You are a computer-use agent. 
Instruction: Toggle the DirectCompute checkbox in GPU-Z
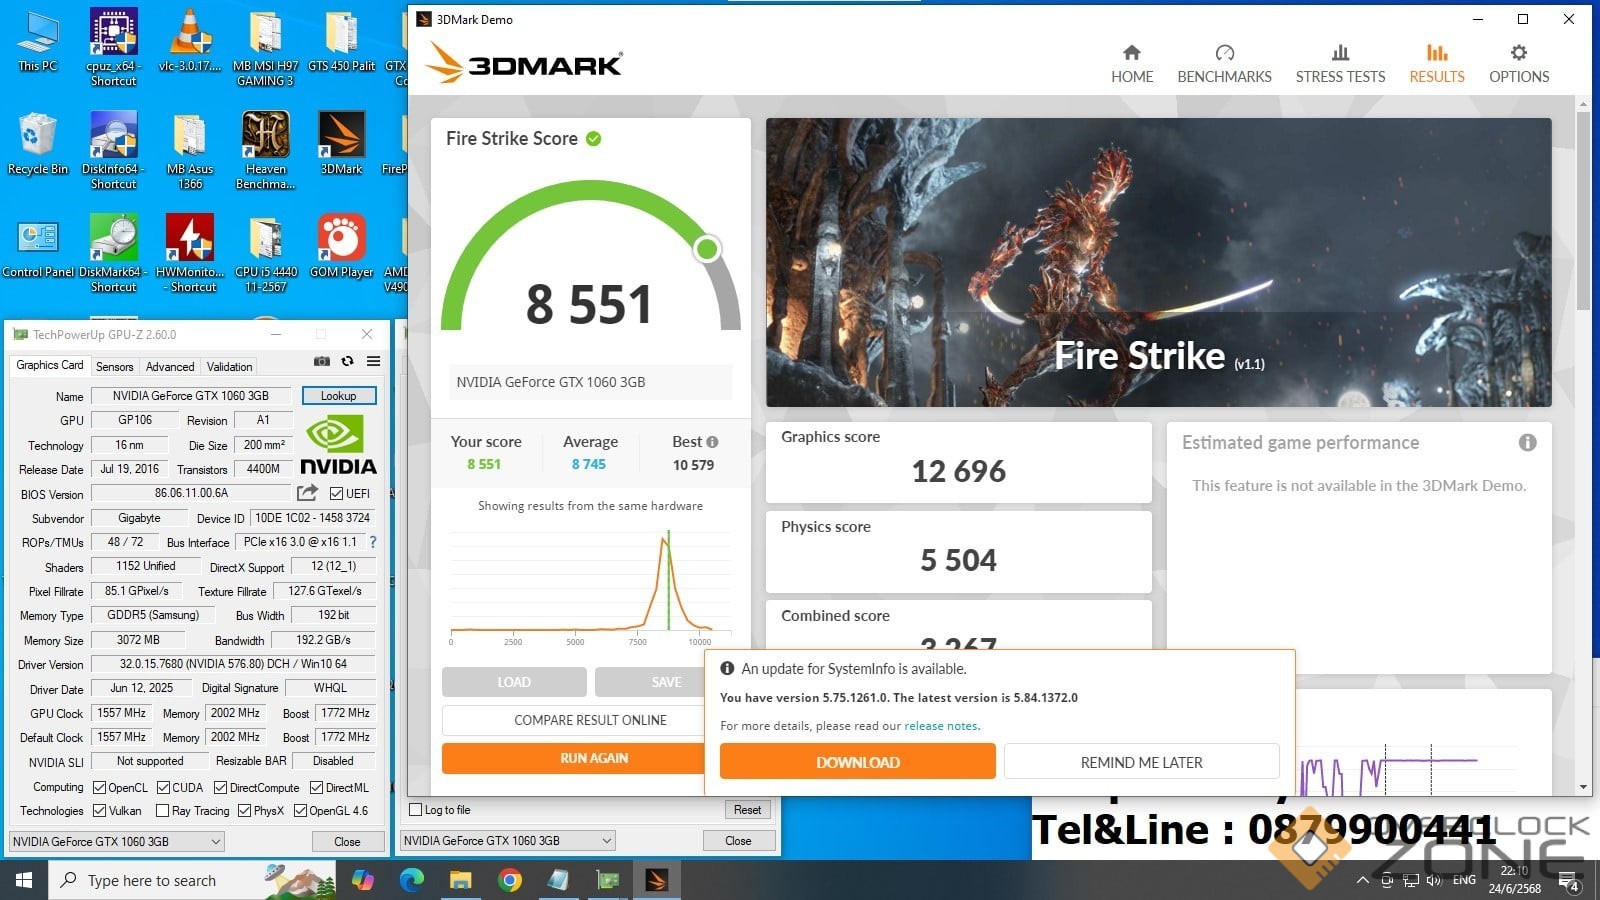(221, 788)
